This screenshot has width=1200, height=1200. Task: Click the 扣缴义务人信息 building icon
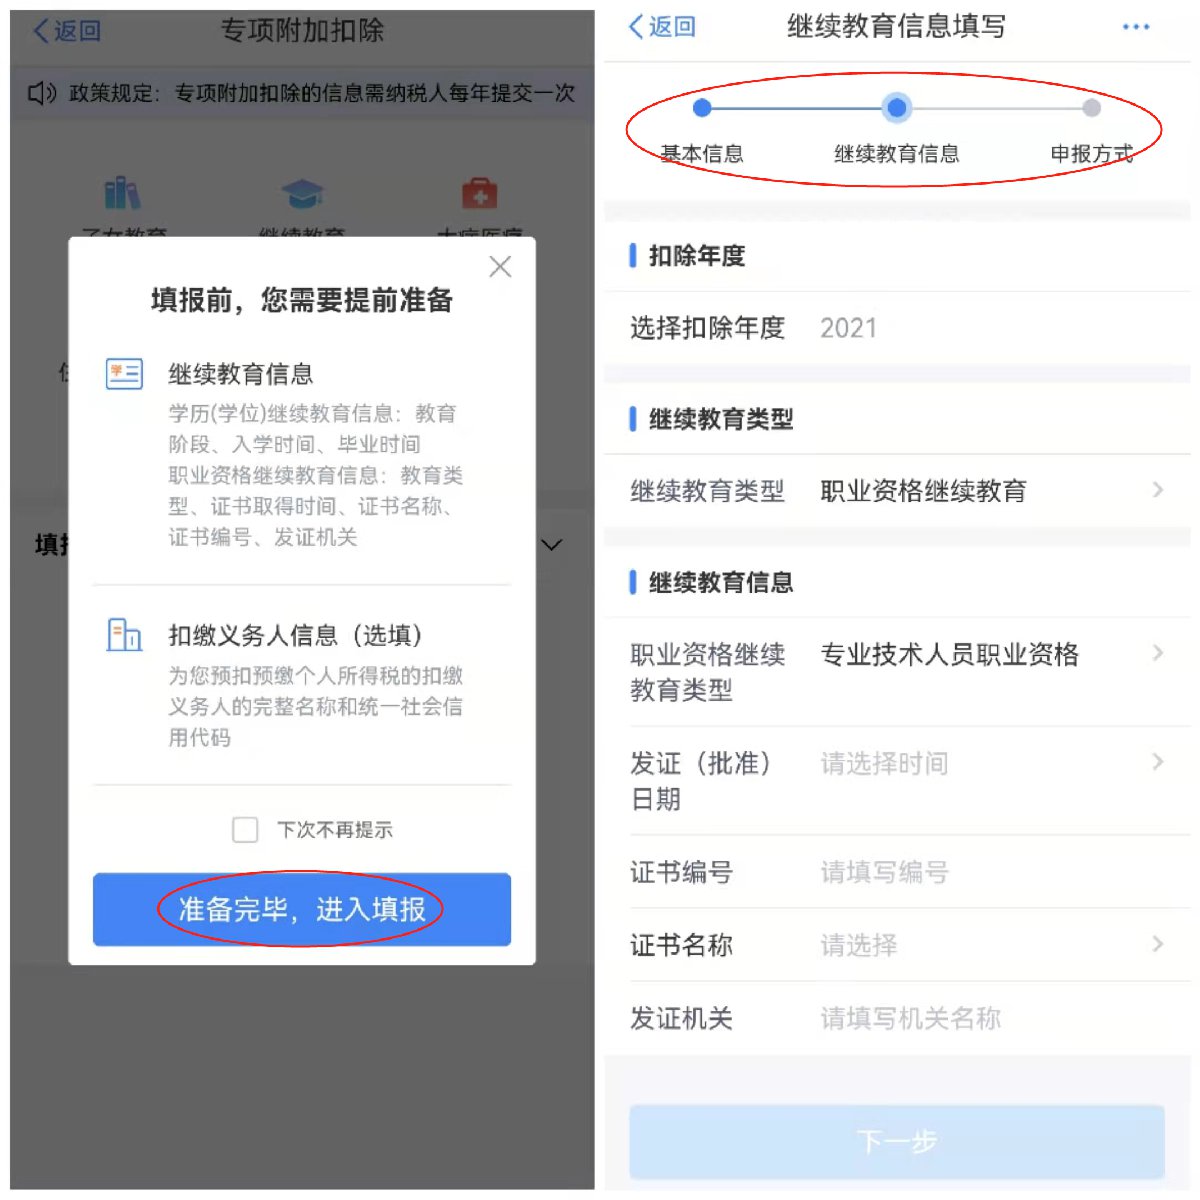coord(124,635)
